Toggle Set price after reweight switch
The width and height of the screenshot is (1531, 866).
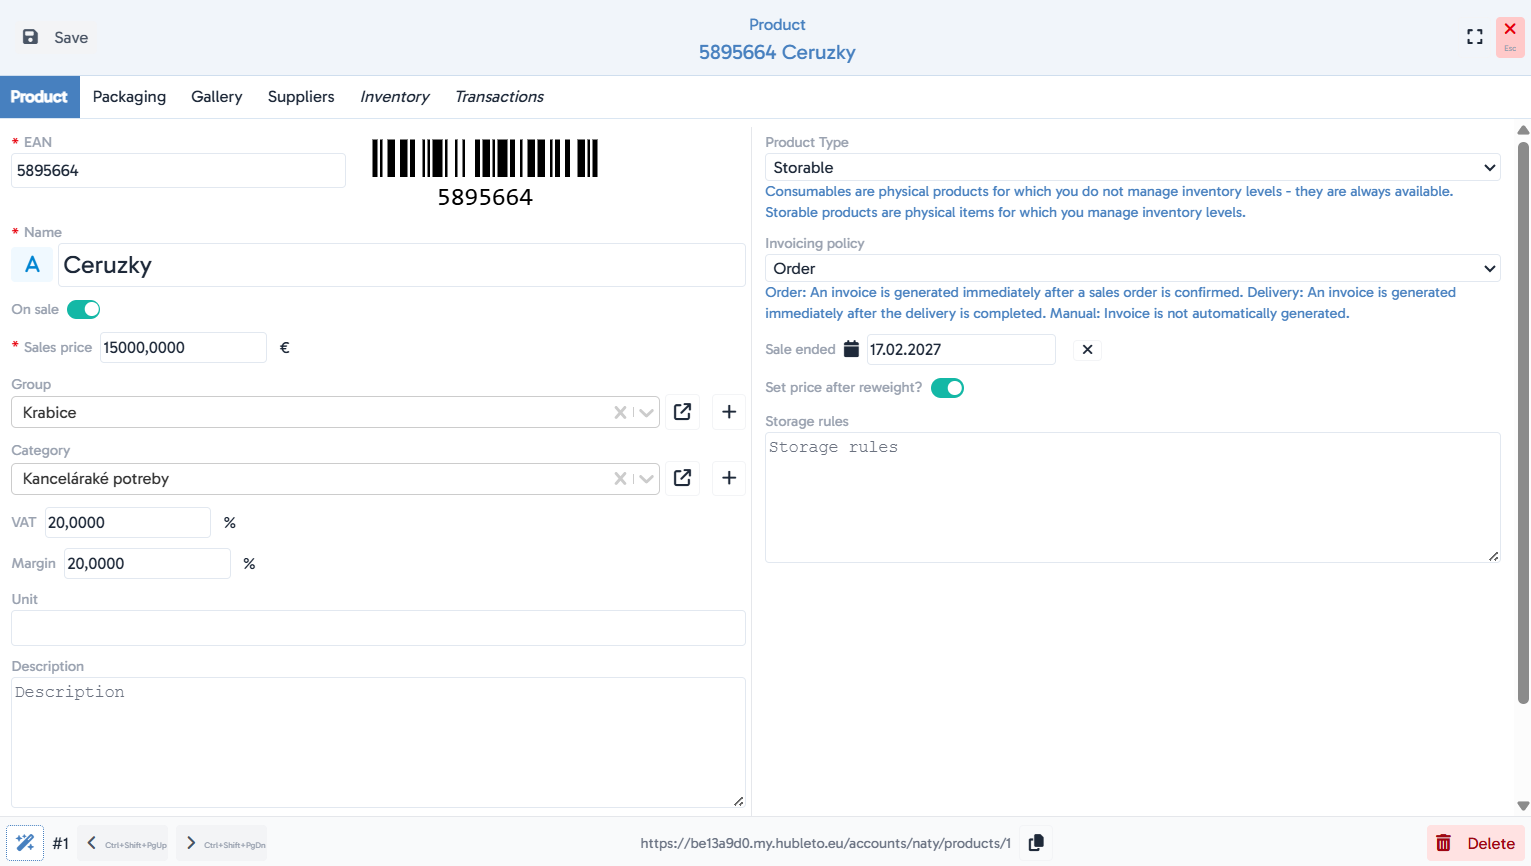947,388
